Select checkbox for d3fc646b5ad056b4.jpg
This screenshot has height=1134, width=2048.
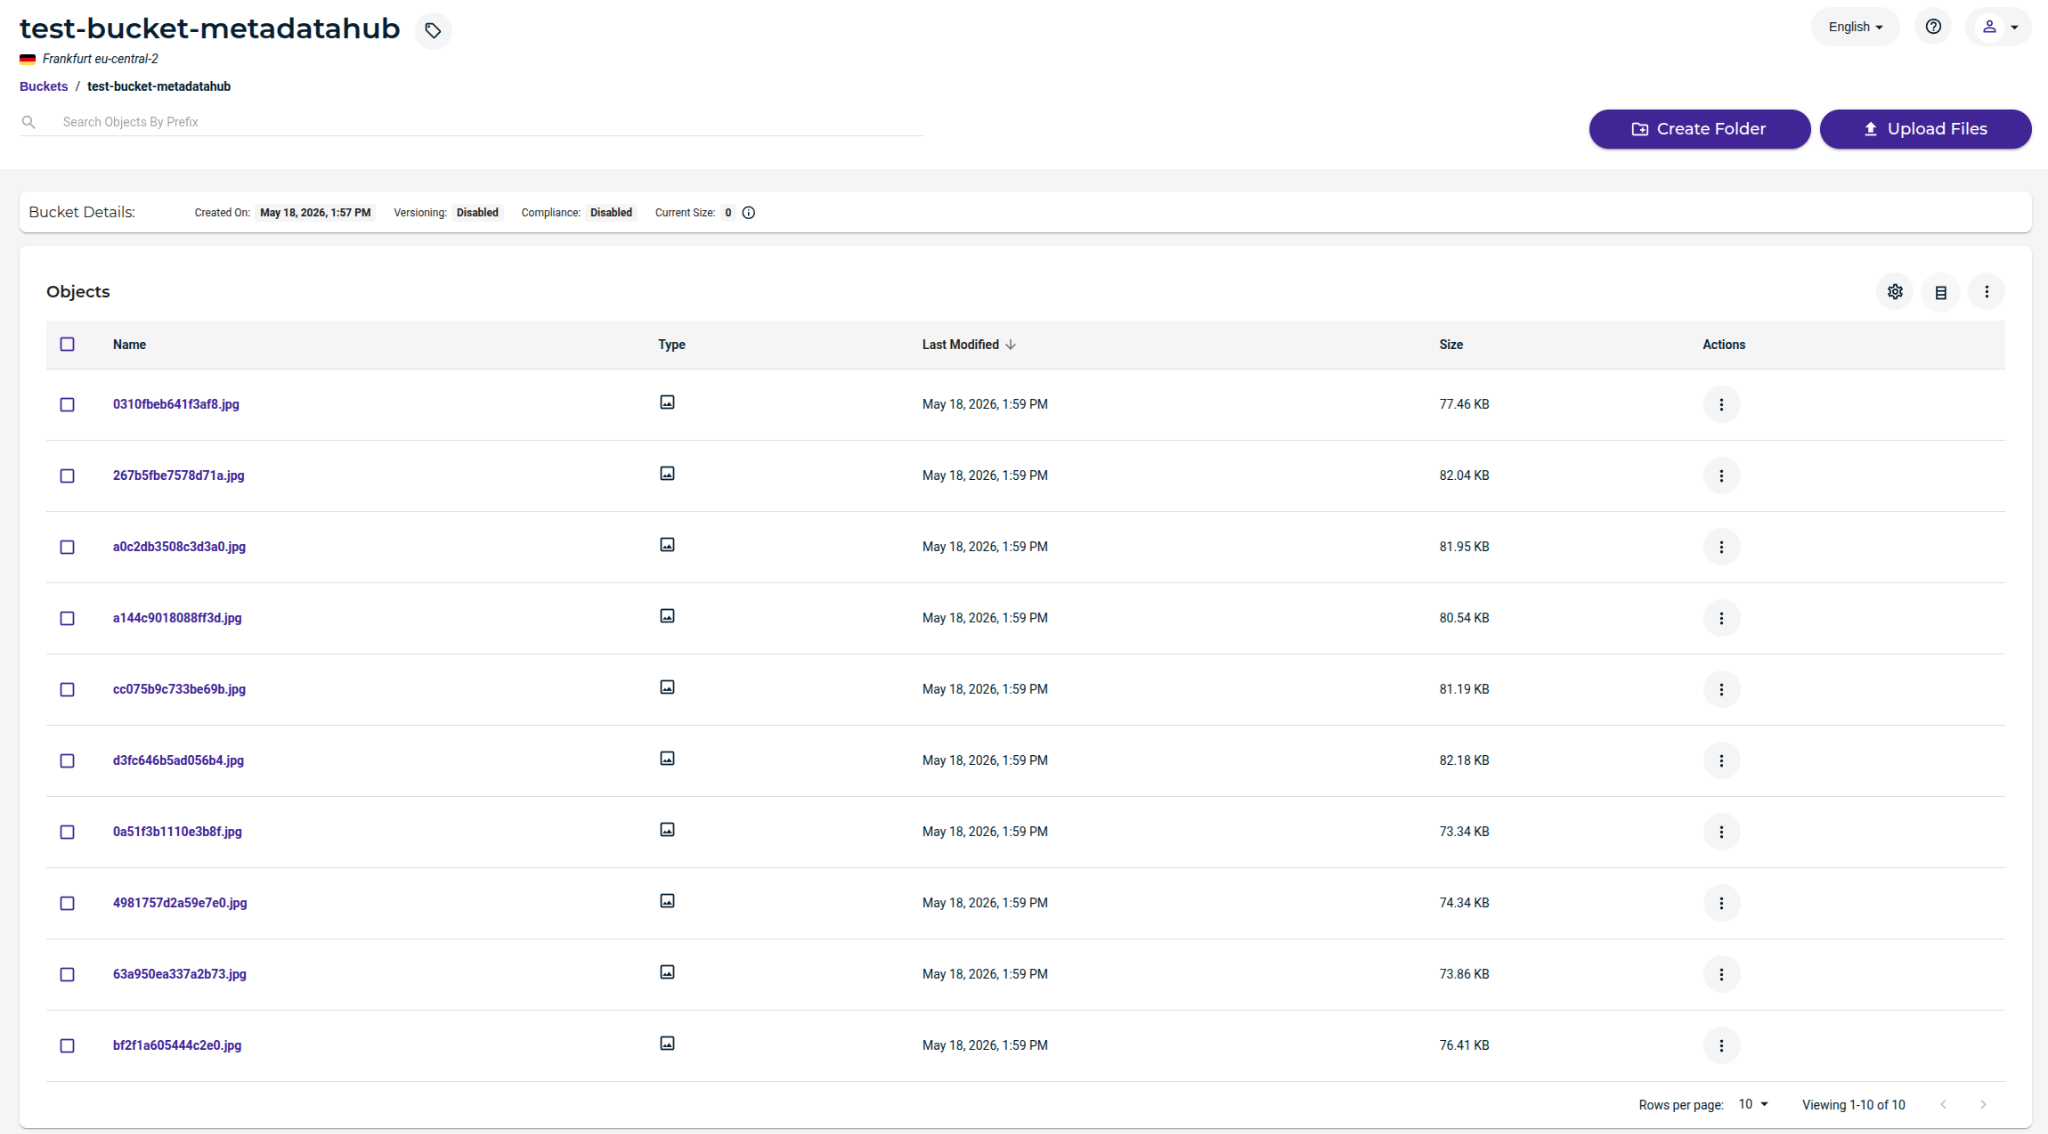67,761
